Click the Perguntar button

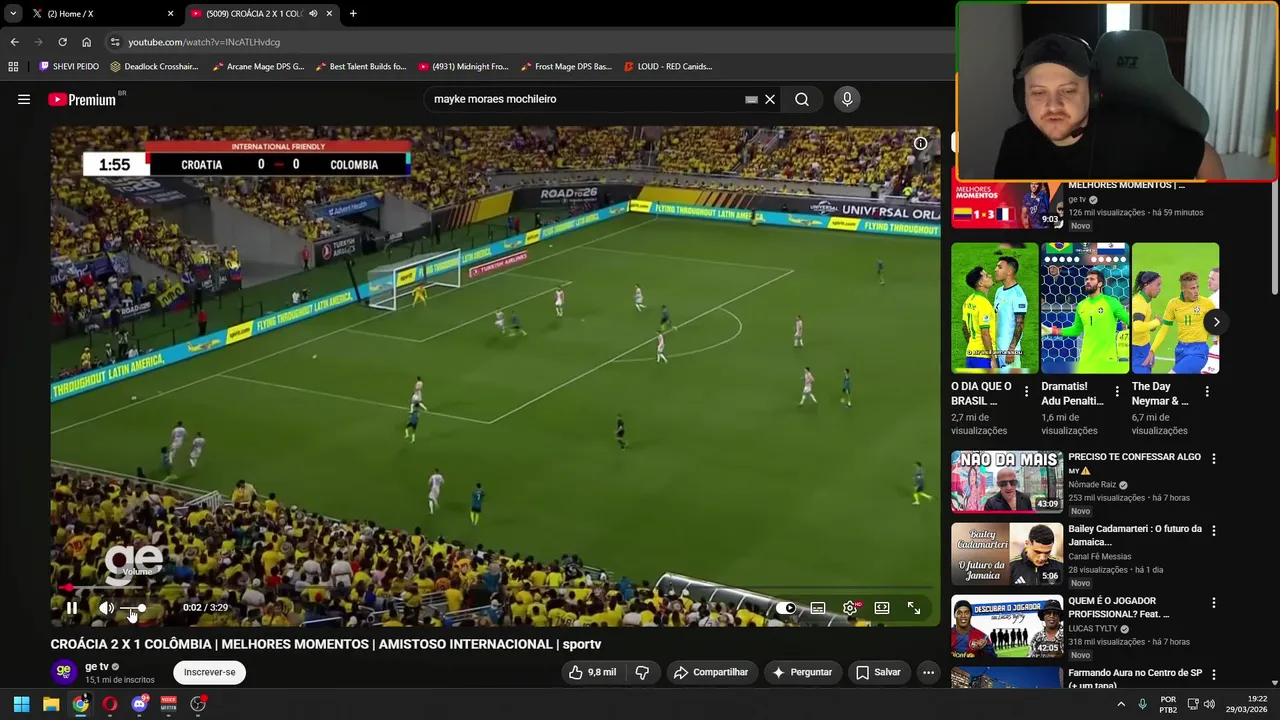pos(801,672)
